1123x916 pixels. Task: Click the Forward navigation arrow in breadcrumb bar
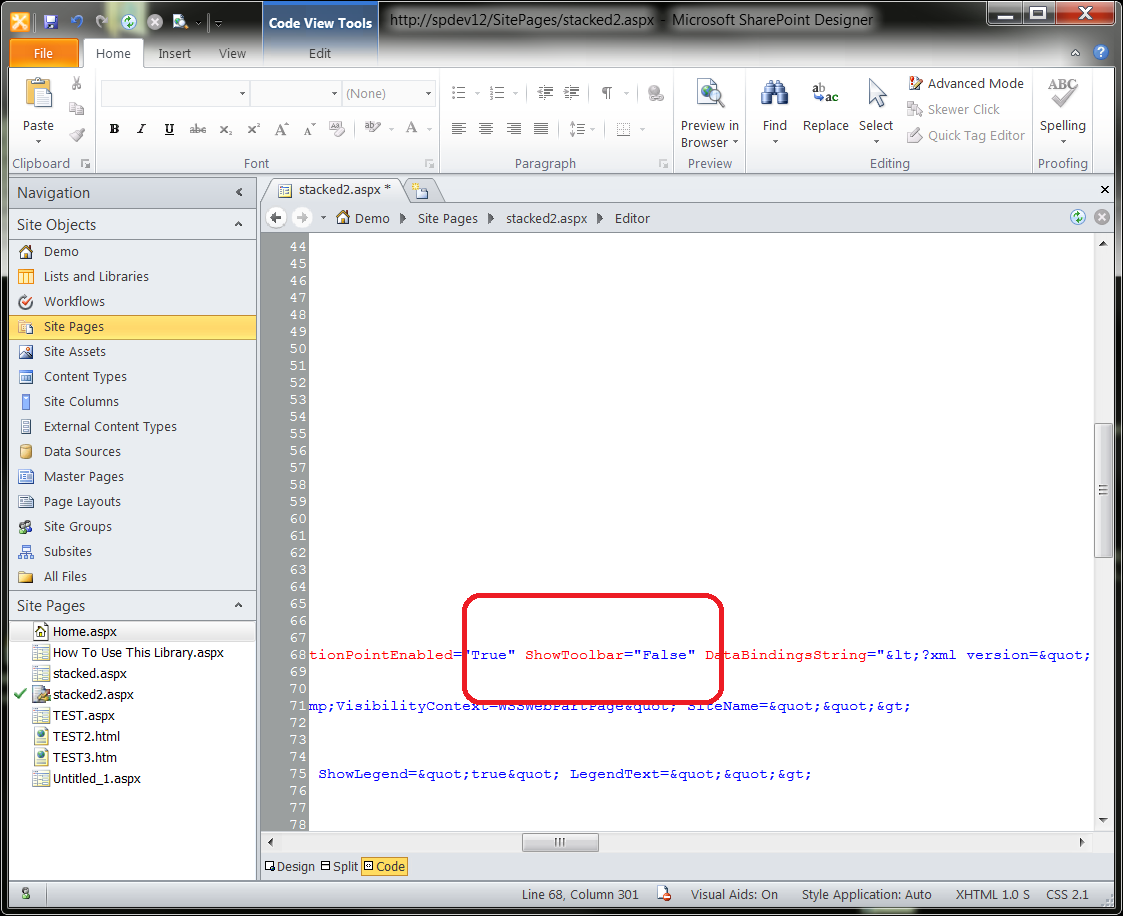(x=302, y=218)
